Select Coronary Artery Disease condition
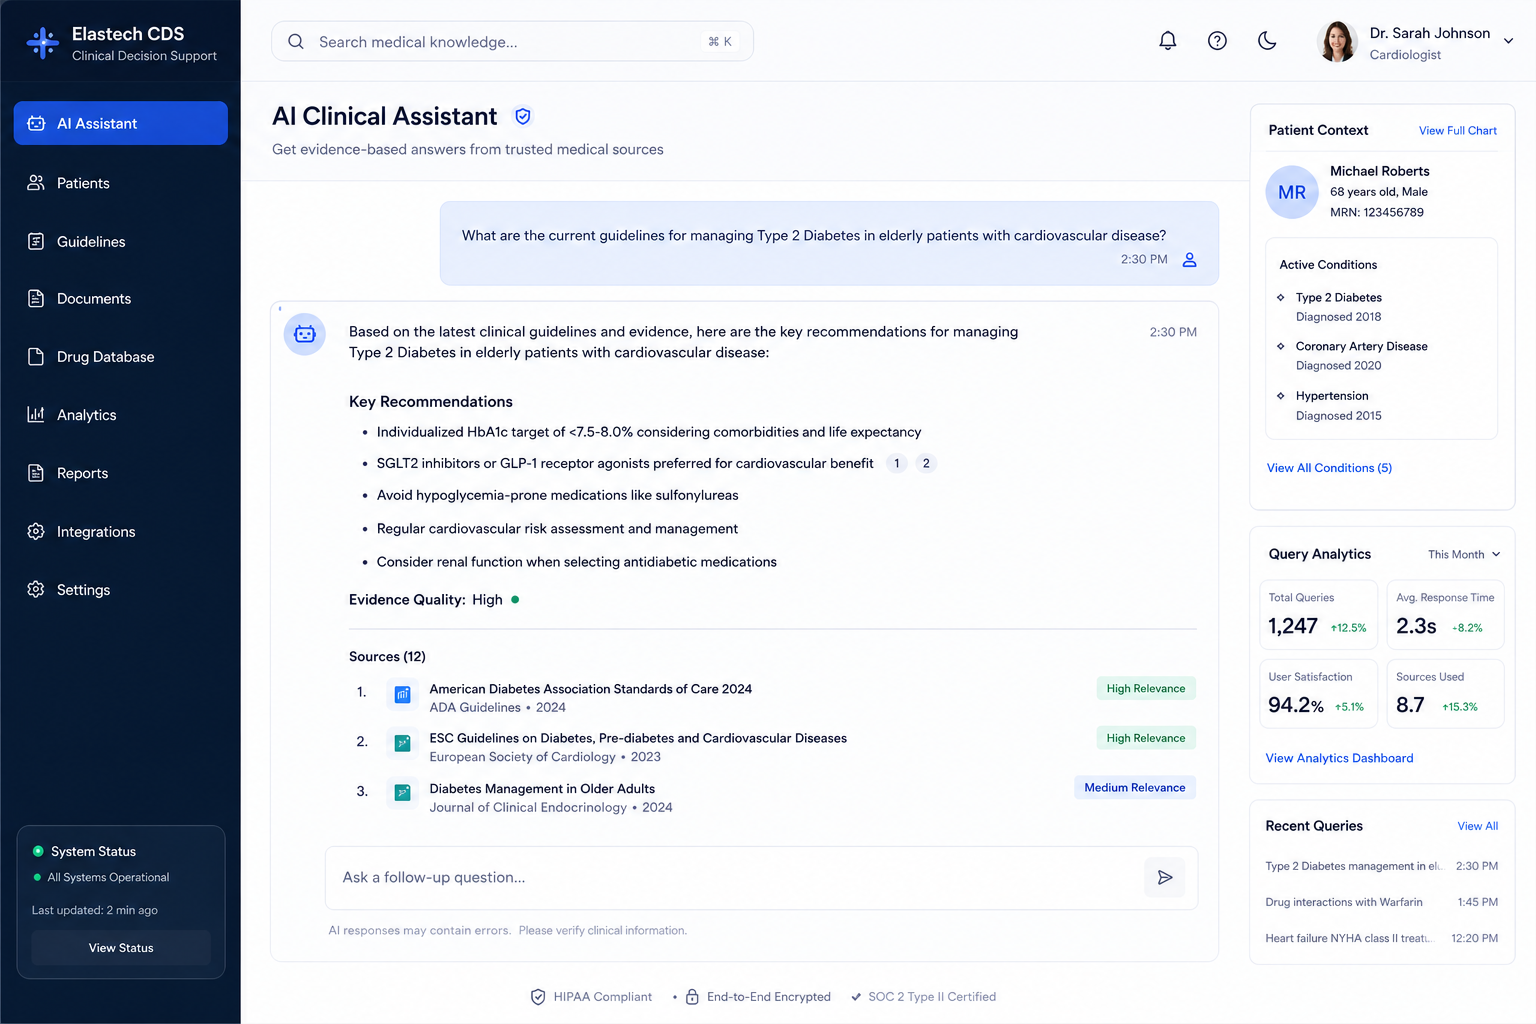 click(1361, 347)
